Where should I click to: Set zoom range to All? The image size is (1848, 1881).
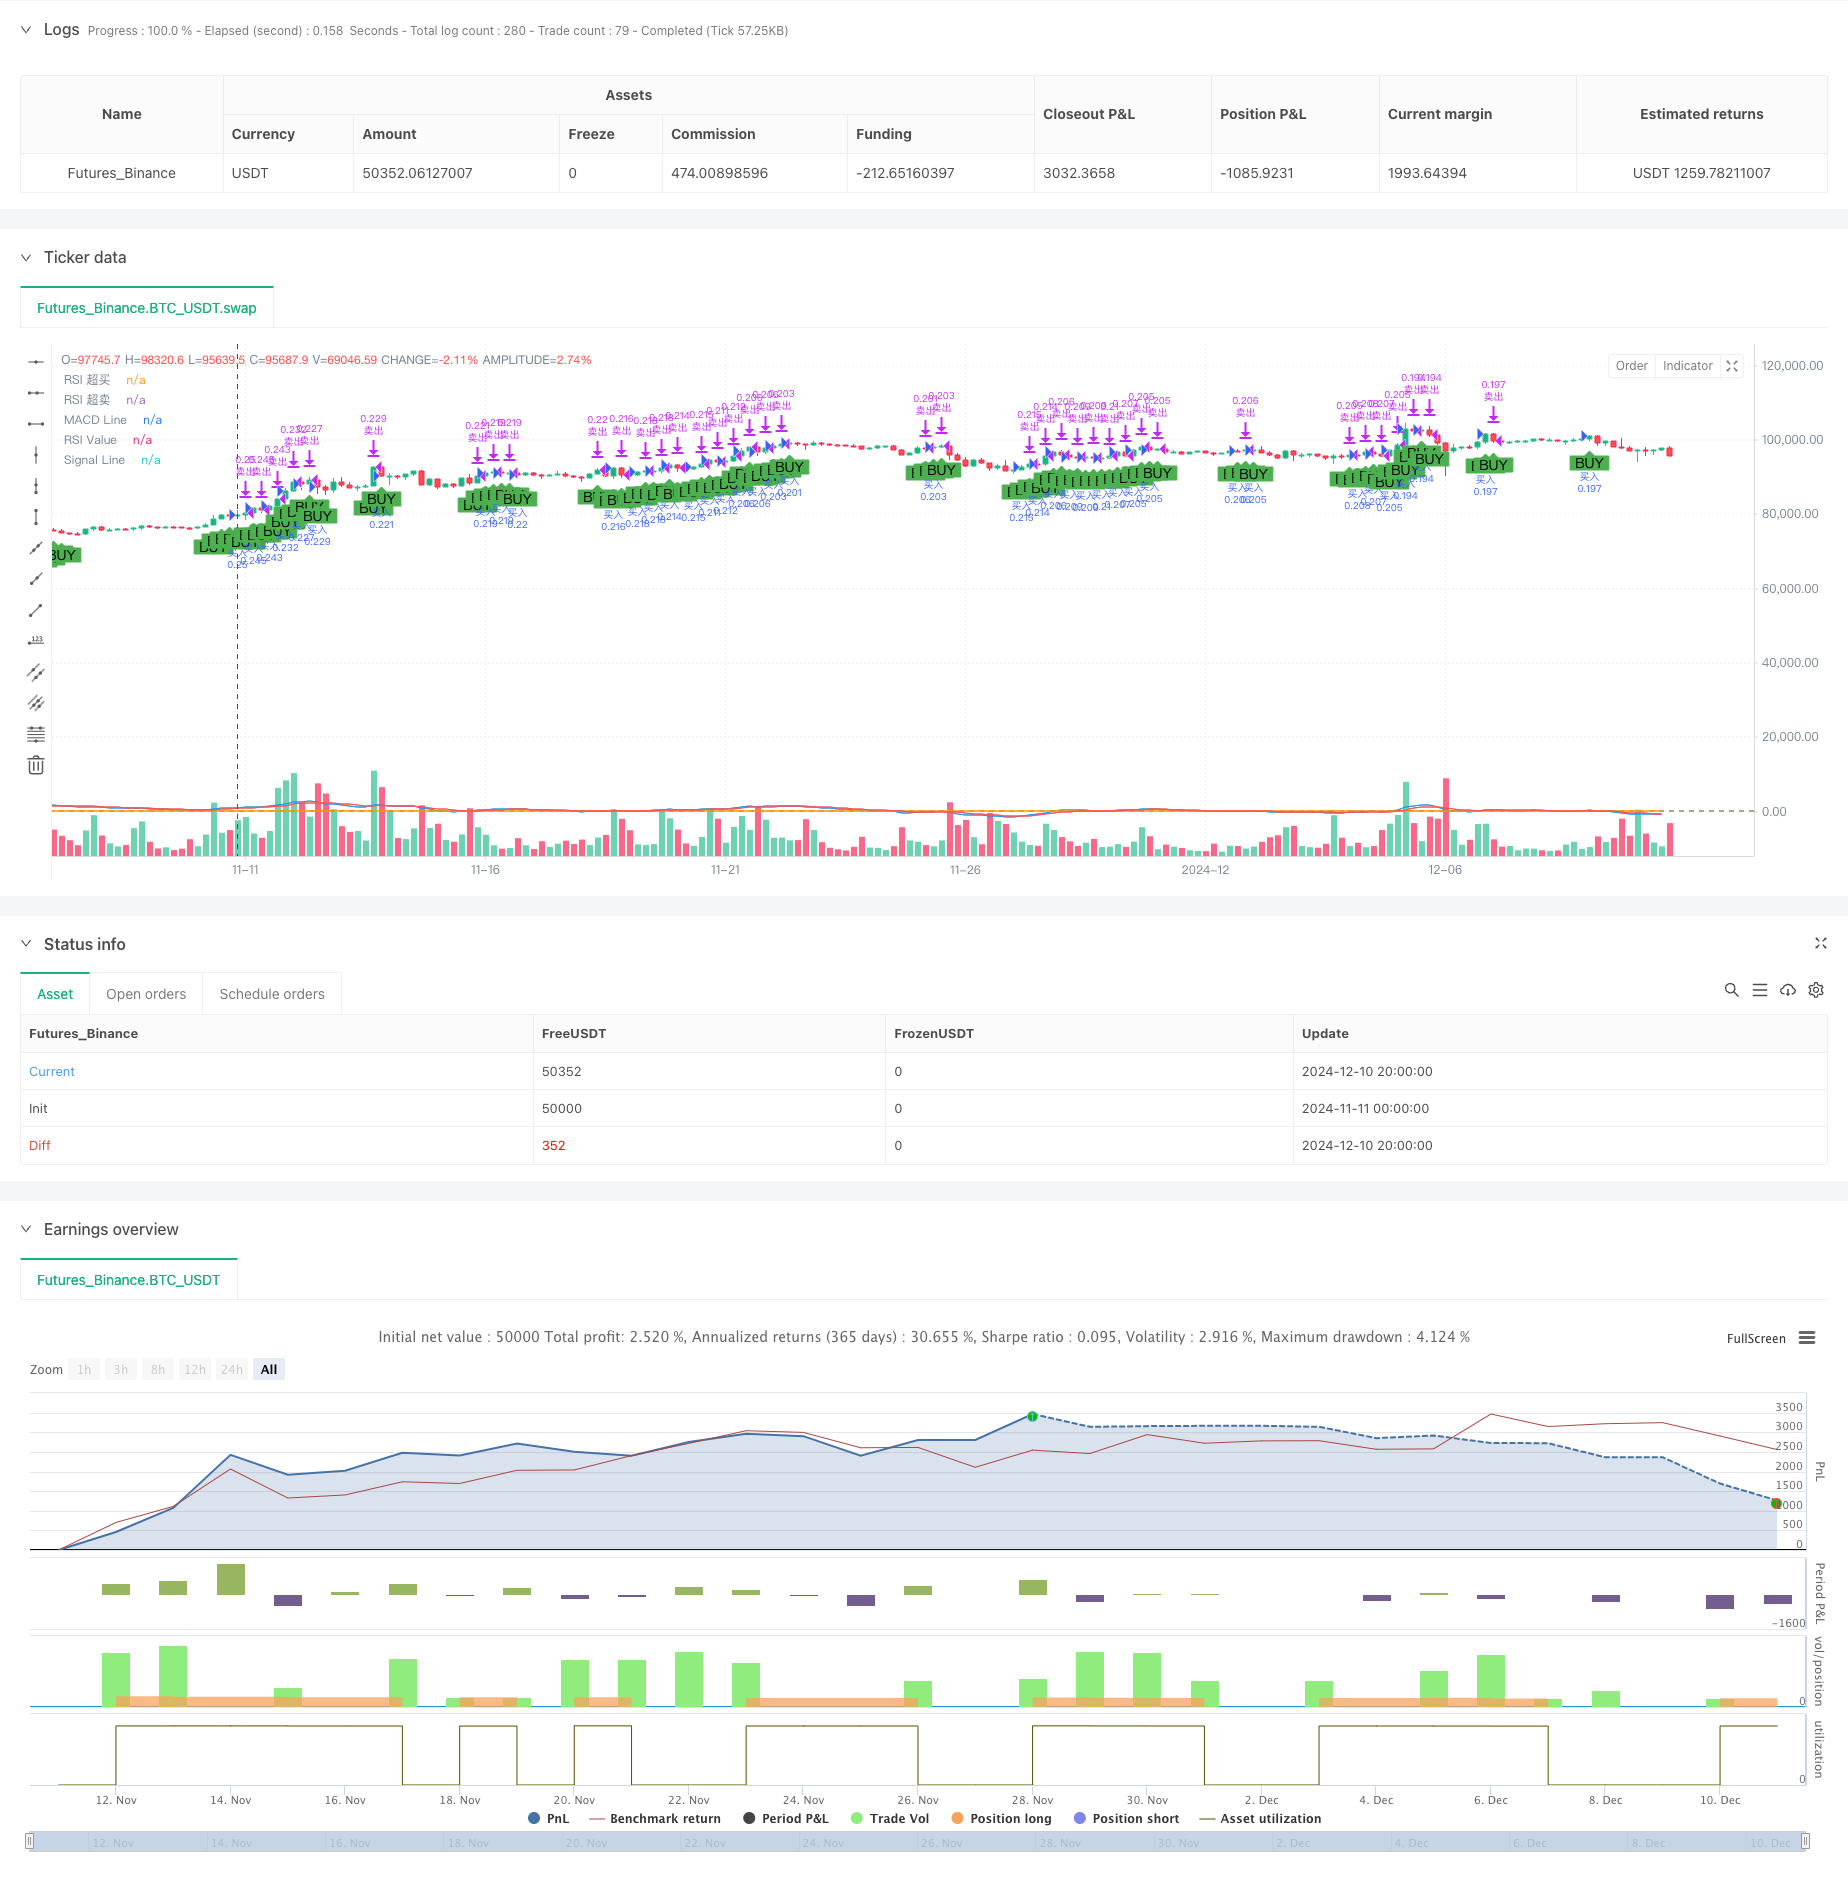pos(269,1370)
